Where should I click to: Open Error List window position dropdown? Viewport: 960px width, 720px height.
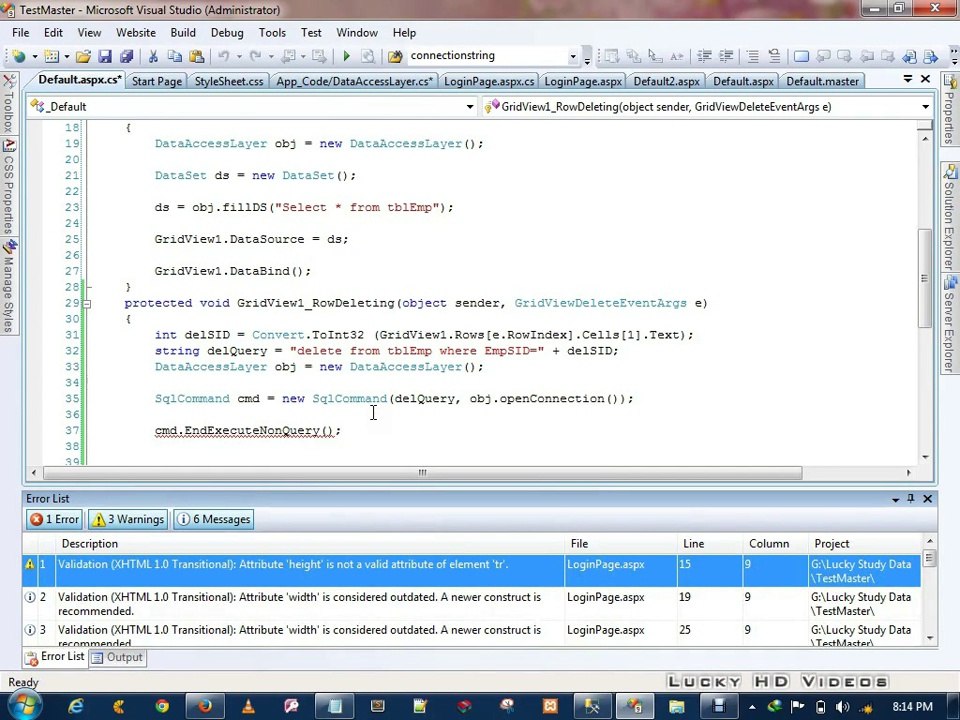pos(896,499)
